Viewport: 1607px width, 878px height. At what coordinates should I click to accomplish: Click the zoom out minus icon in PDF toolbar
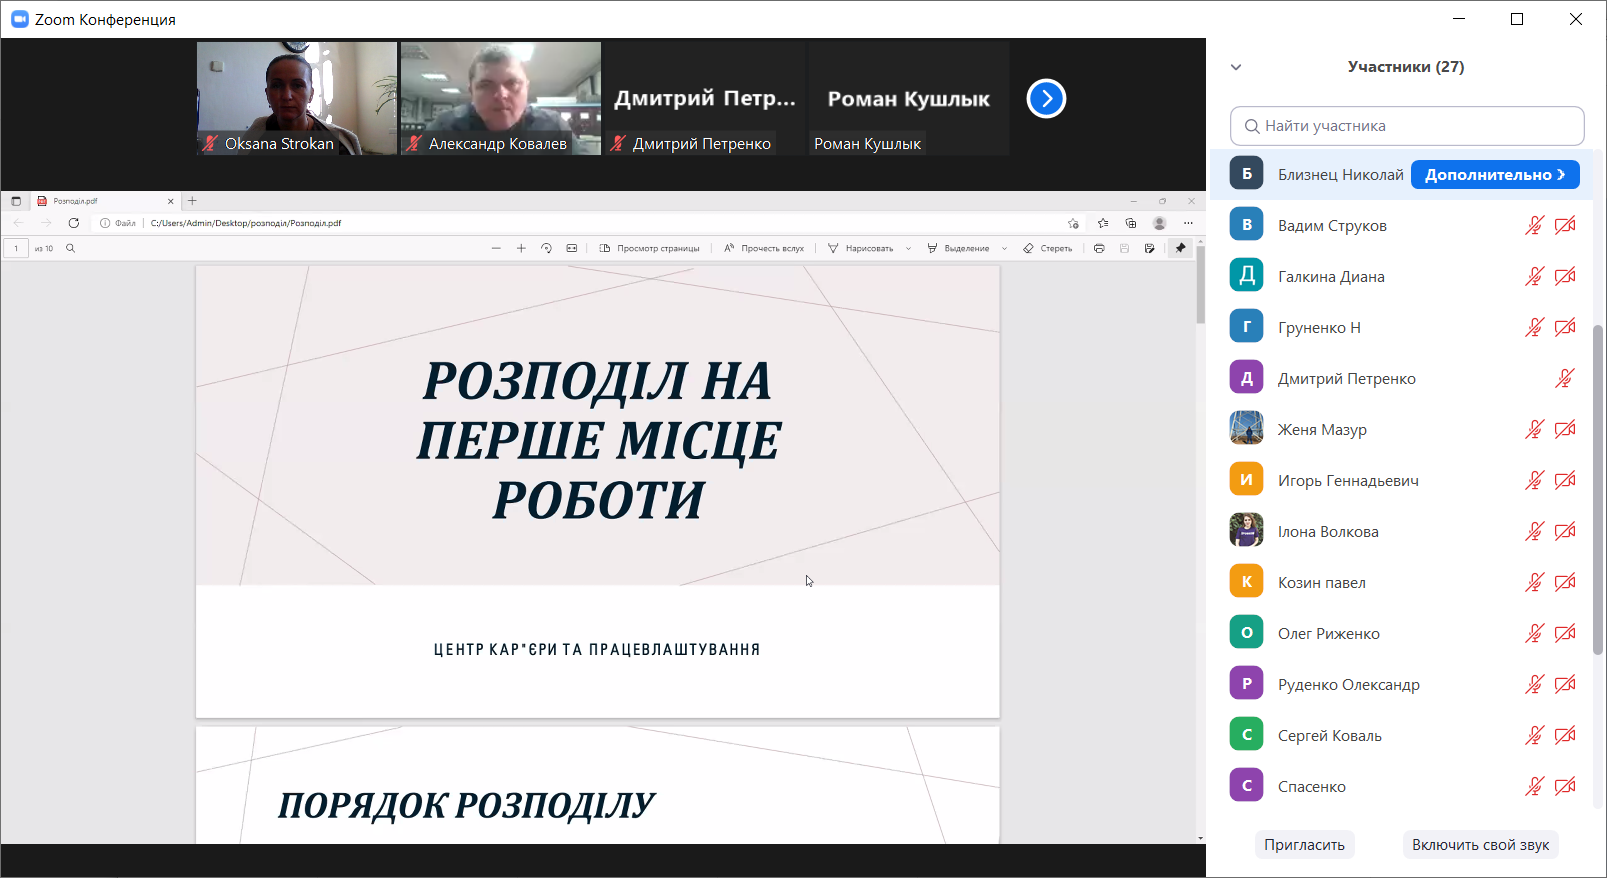(496, 248)
